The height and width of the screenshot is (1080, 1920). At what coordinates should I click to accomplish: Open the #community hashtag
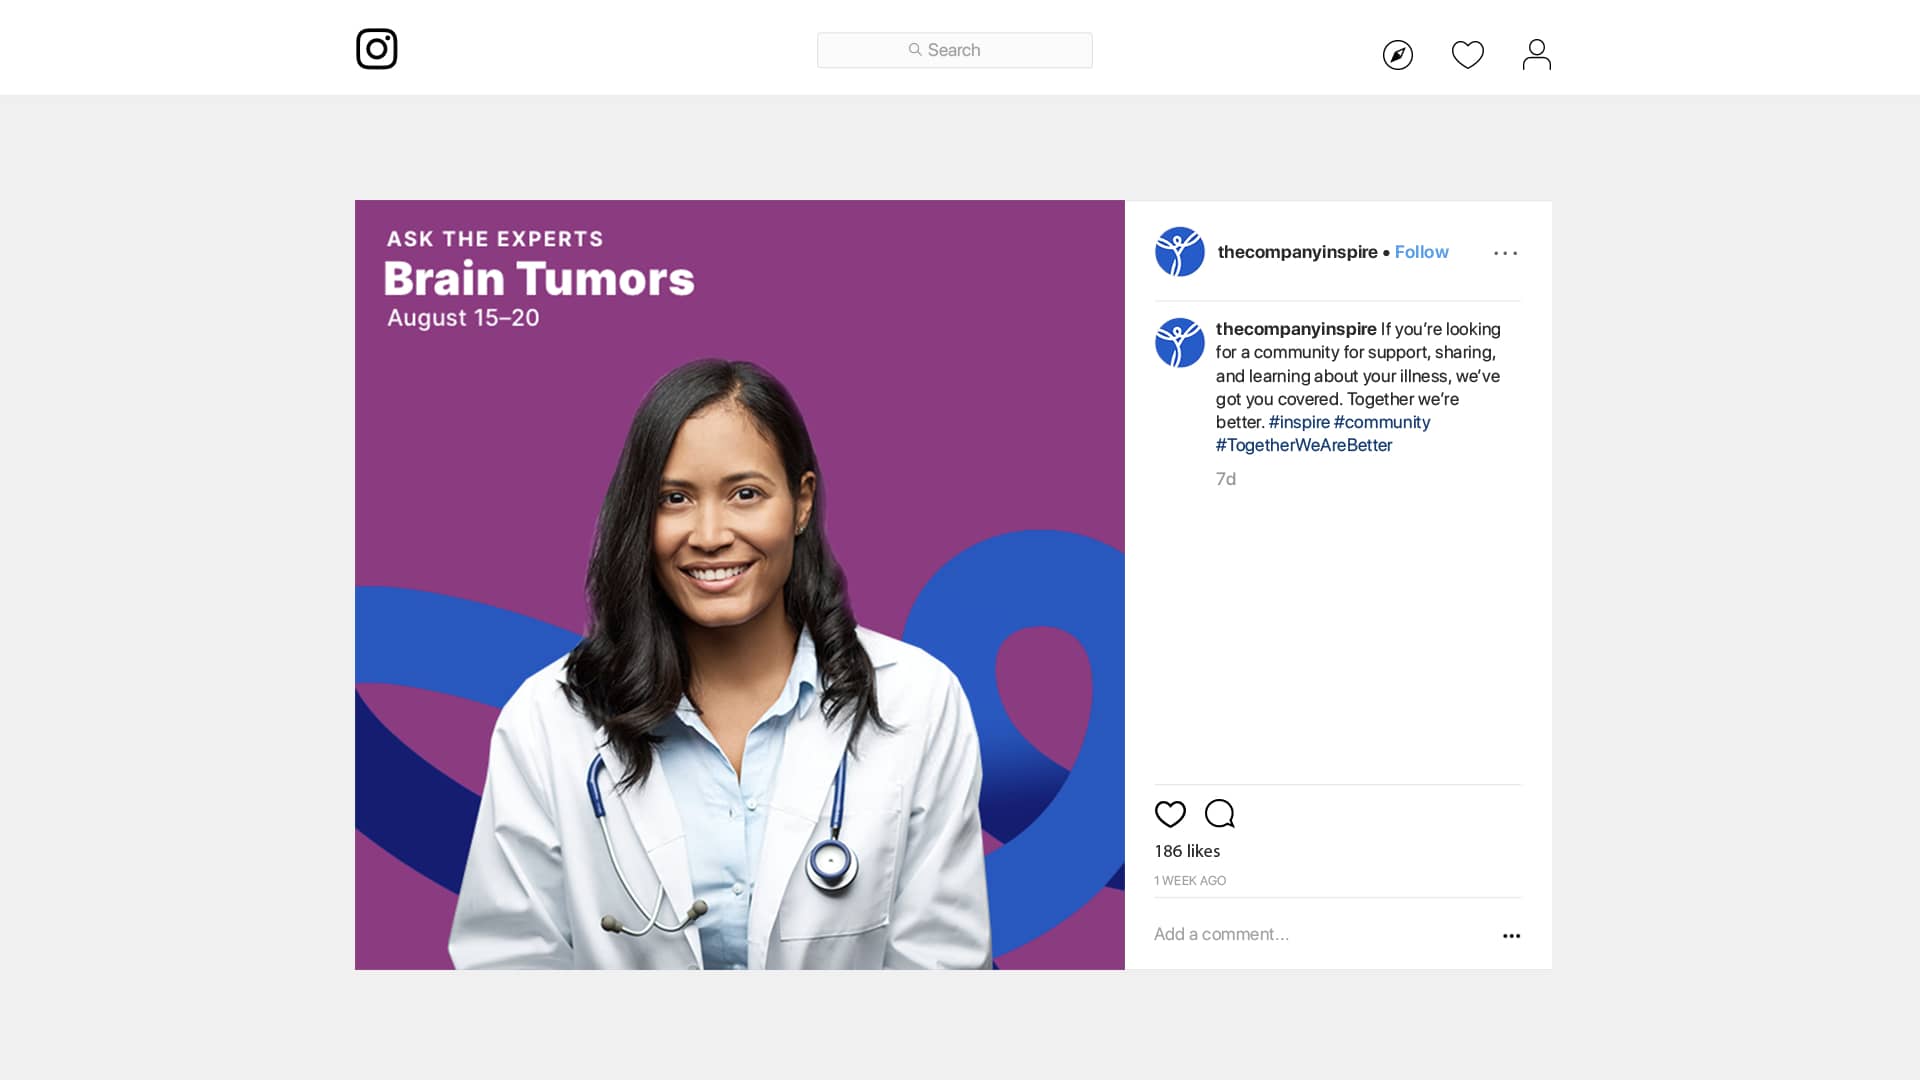point(1382,422)
